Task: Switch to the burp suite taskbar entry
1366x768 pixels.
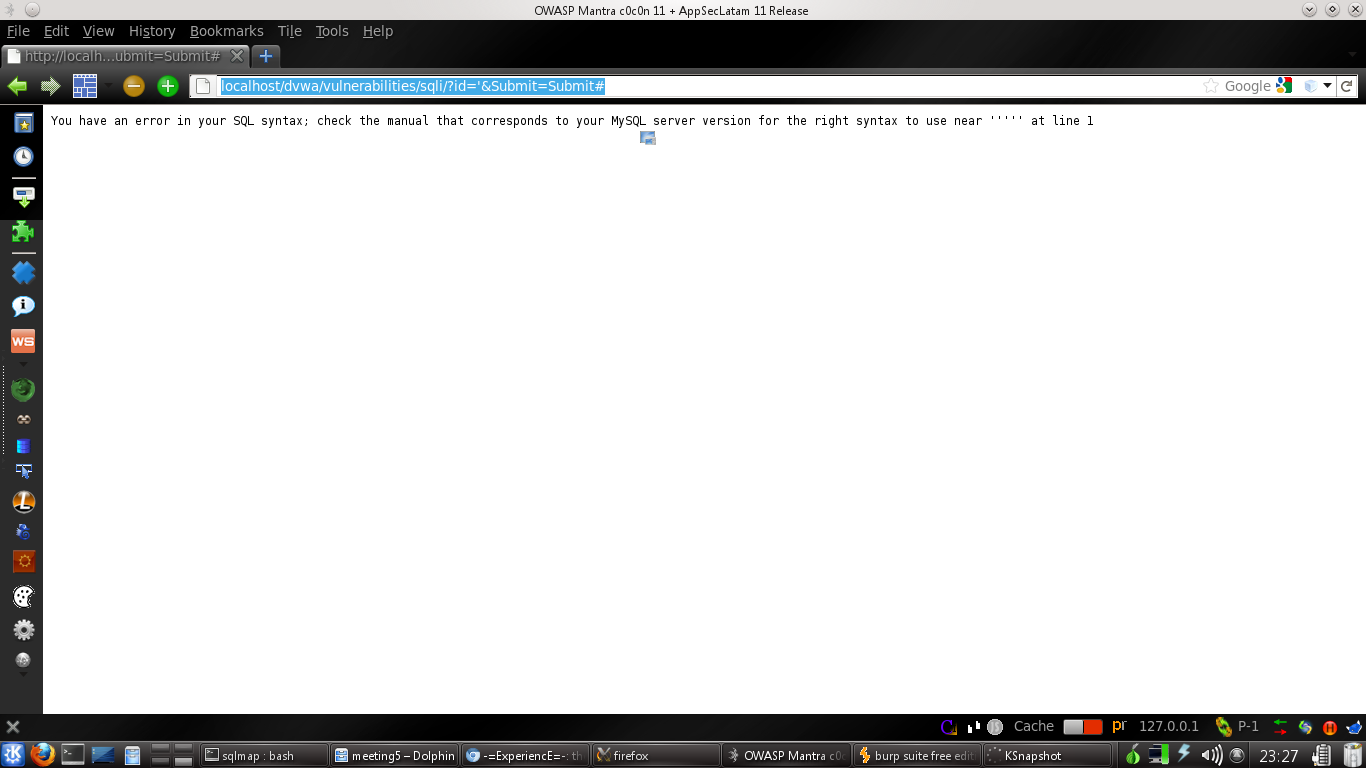Action: 915,755
